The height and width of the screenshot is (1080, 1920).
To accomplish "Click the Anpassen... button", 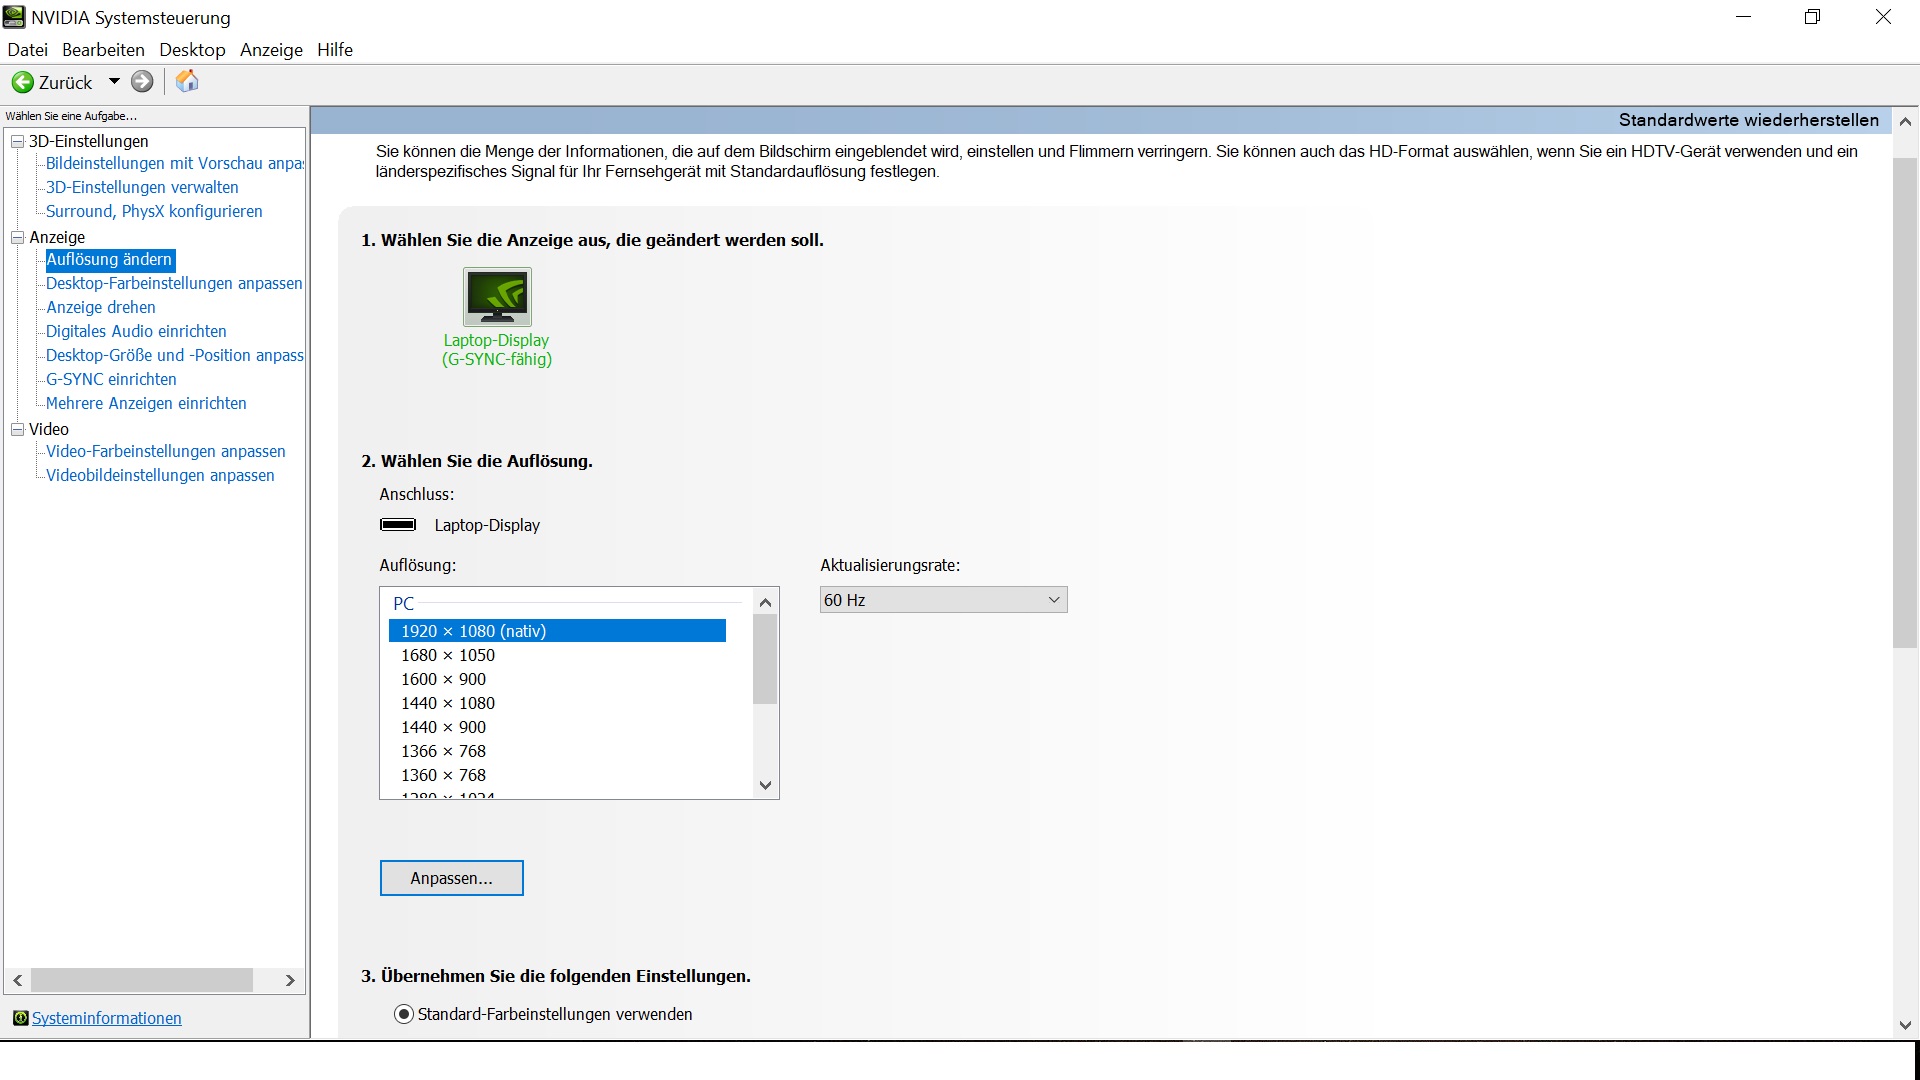I will (x=451, y=878).
